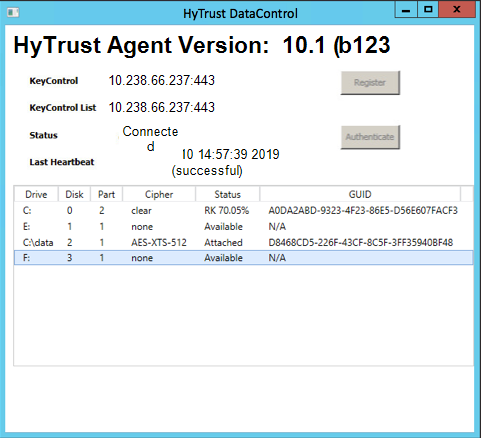Select the highlighted F: drive row
481x438 pixels.
[x=243, y=258]
